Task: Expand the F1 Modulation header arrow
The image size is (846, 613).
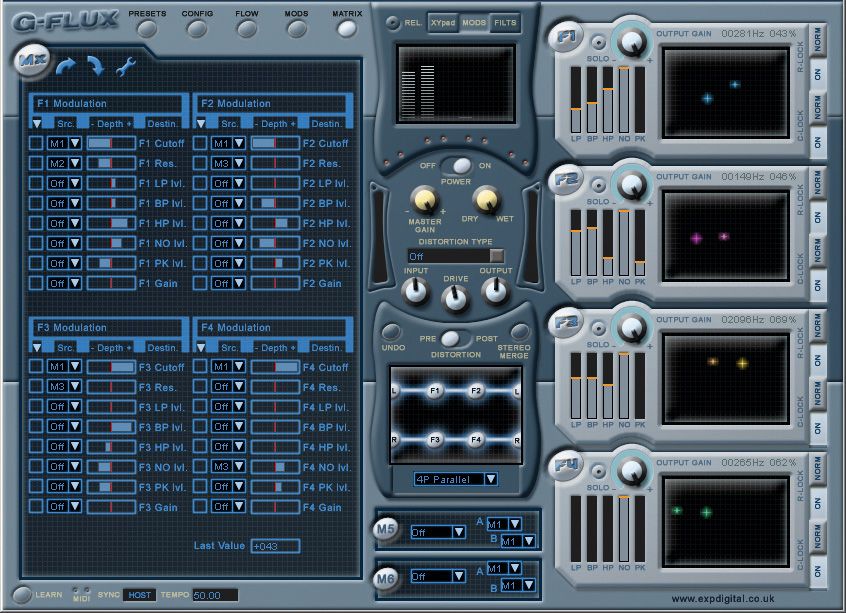Action: [x=37, y=124]
